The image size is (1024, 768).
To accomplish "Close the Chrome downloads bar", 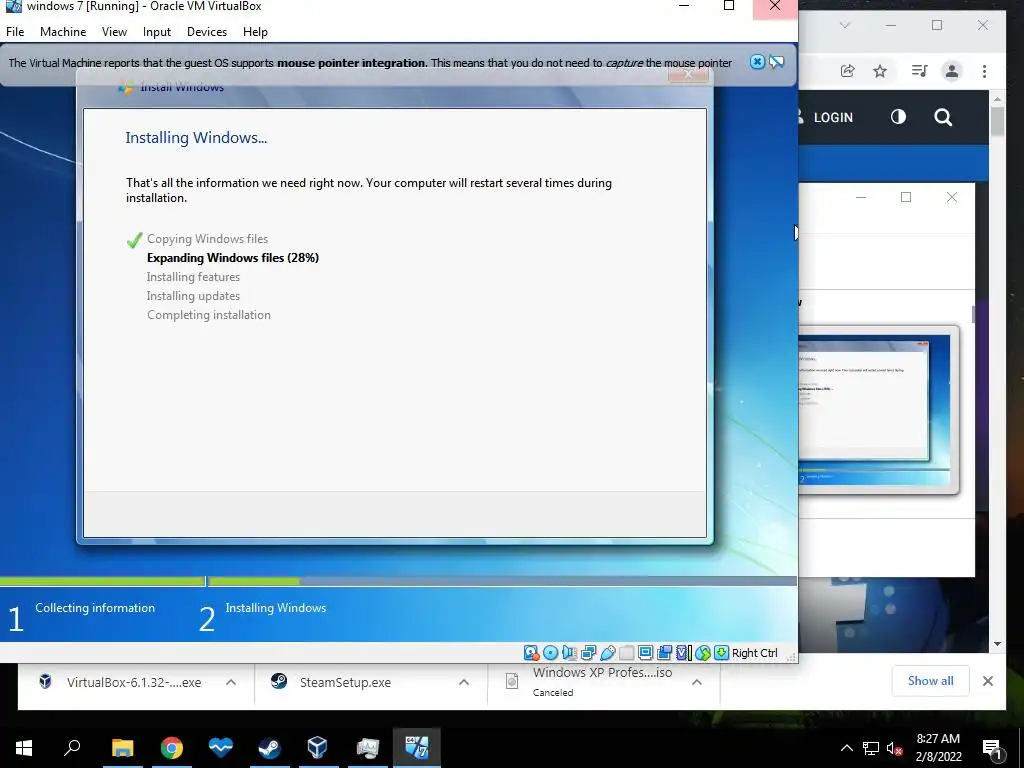I will click(987, 681).
